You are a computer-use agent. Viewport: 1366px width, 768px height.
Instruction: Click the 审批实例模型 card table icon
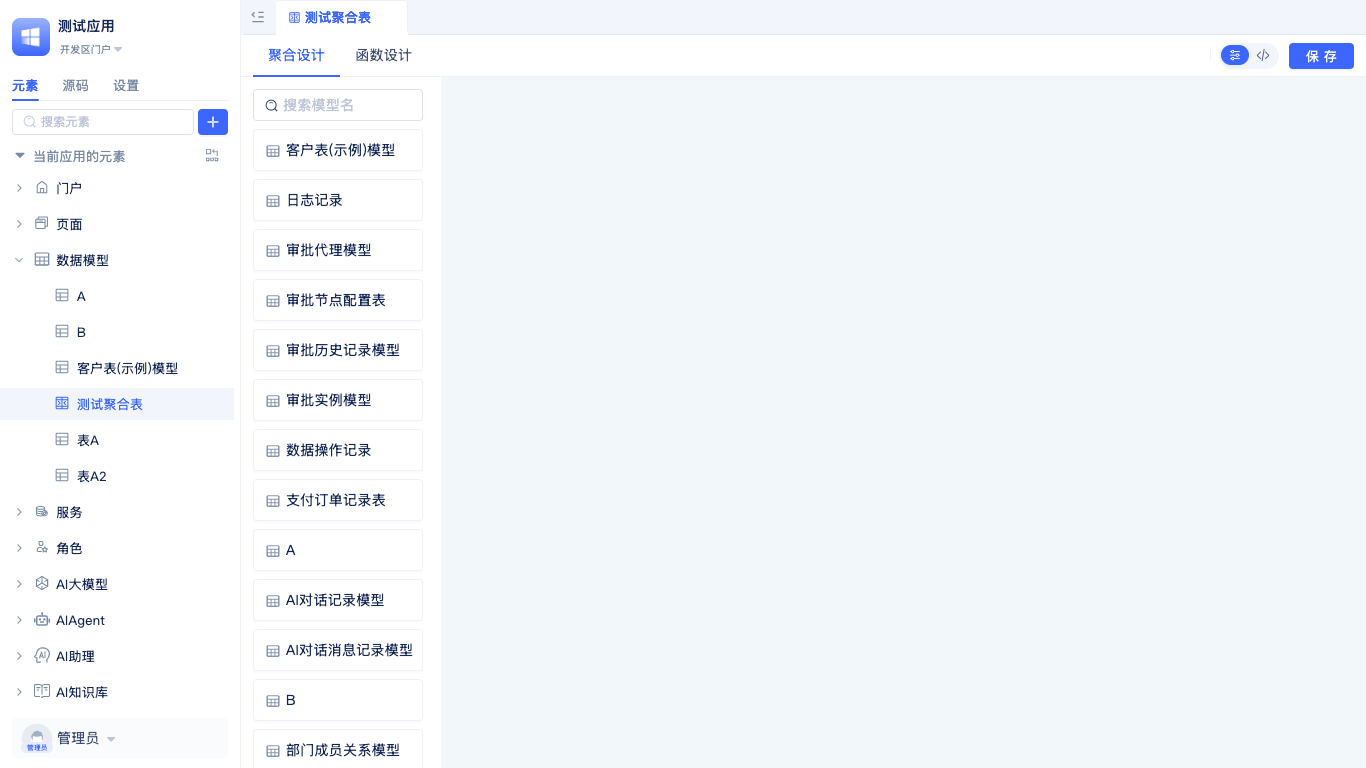click(272, 401)
